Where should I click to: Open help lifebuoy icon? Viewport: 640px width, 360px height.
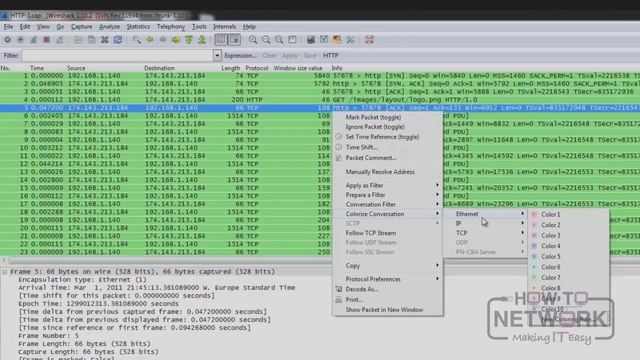pyautogui.click(x=369, y=40)
